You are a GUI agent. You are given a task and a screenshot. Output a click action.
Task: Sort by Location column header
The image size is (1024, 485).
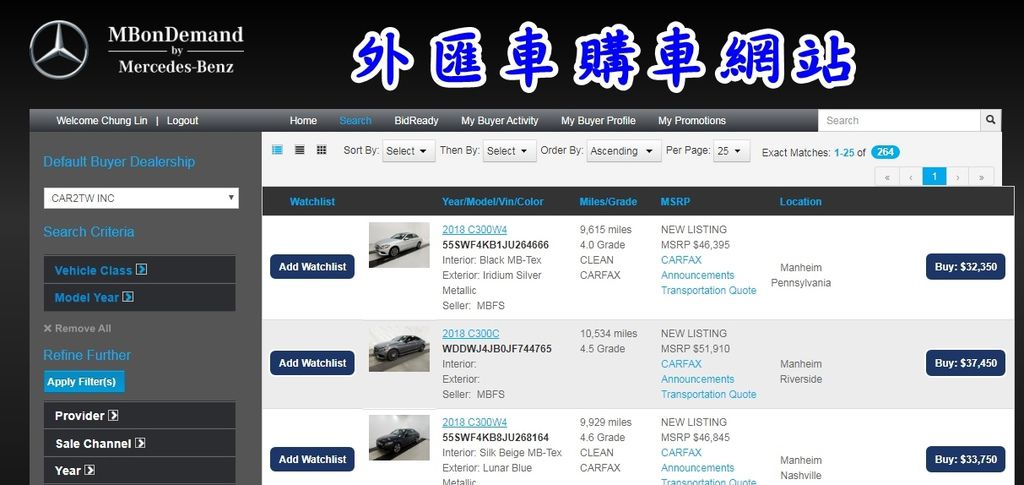pos(801,202)
